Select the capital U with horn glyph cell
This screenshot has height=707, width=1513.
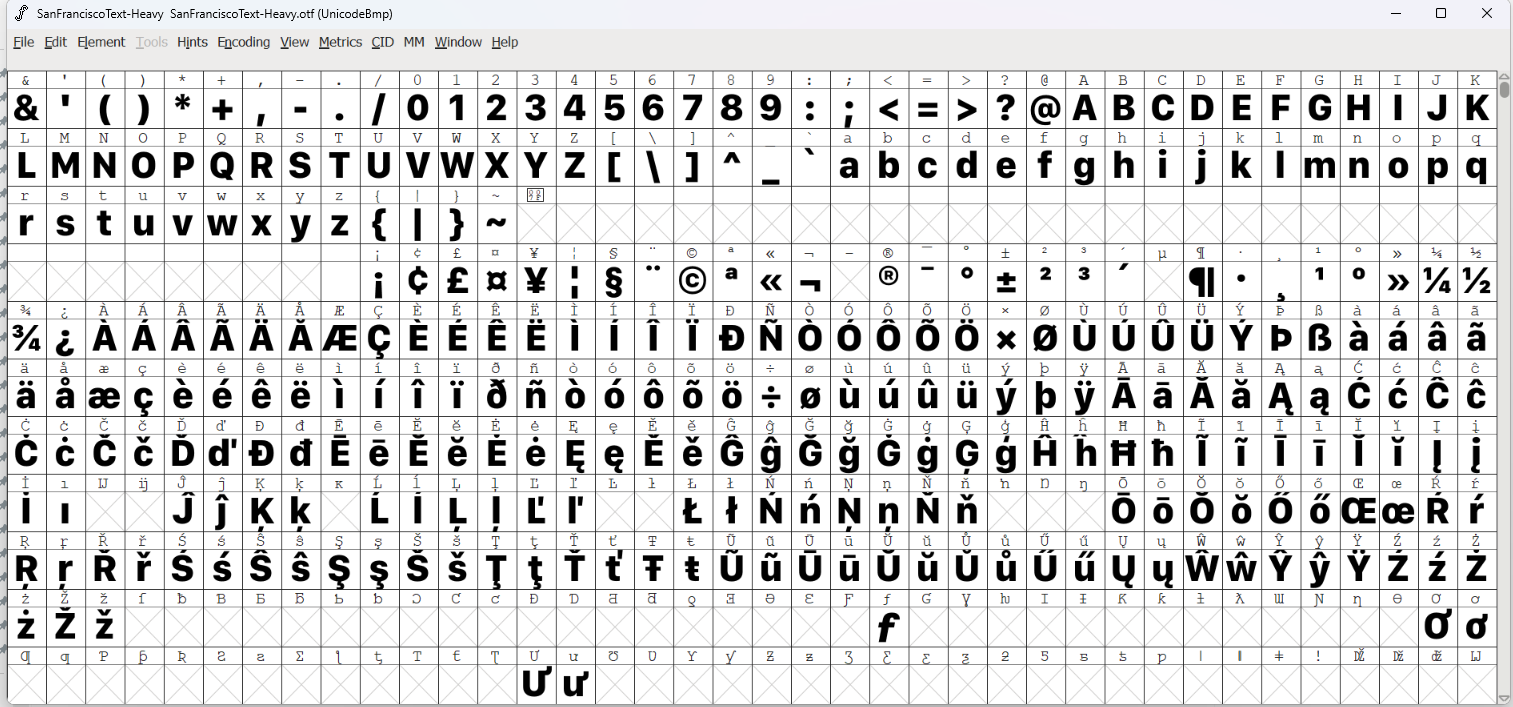click(535, 685)
